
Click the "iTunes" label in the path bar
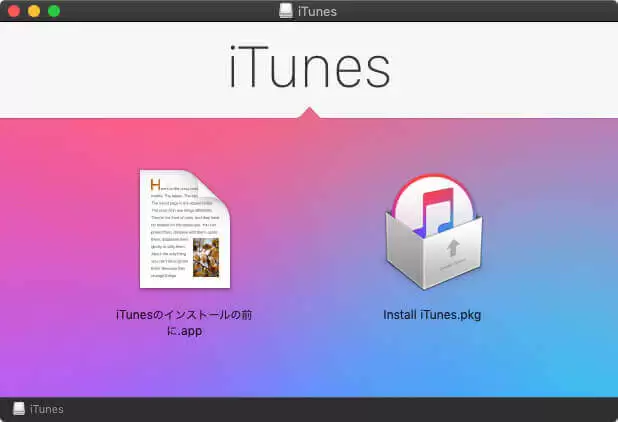(x=47, y=409)
